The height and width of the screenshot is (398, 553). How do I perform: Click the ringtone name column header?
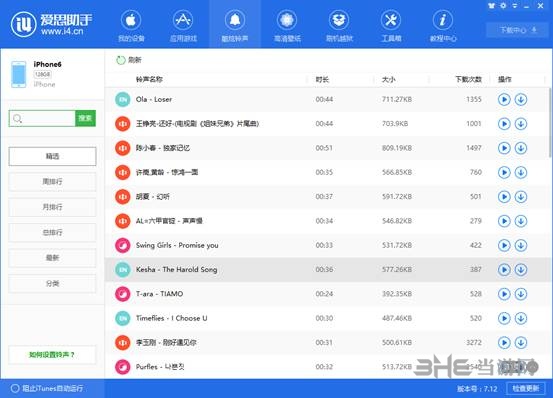[149, 79]
